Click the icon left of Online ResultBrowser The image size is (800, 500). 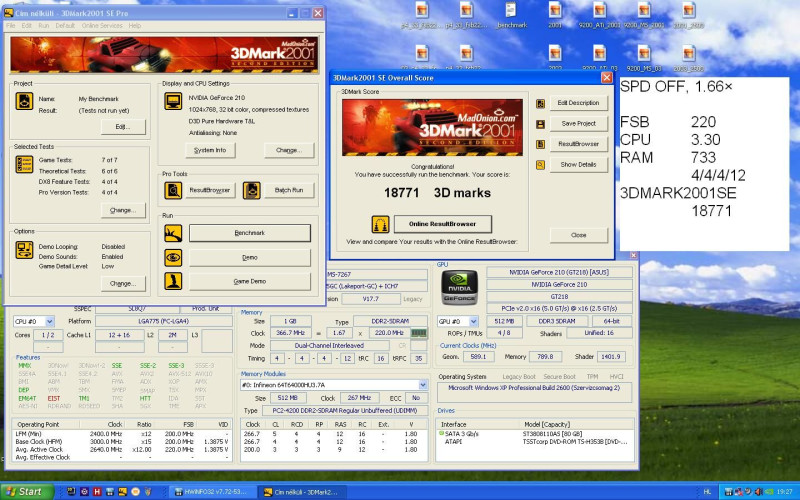tap(380, 224)
